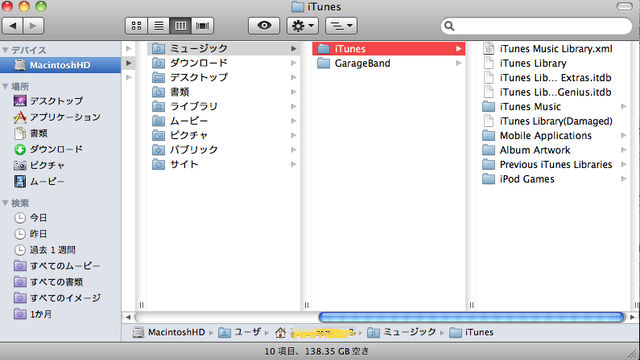Switch to icon view
Viewport: 640px width, 360px height.
click(x=136, y=26)
